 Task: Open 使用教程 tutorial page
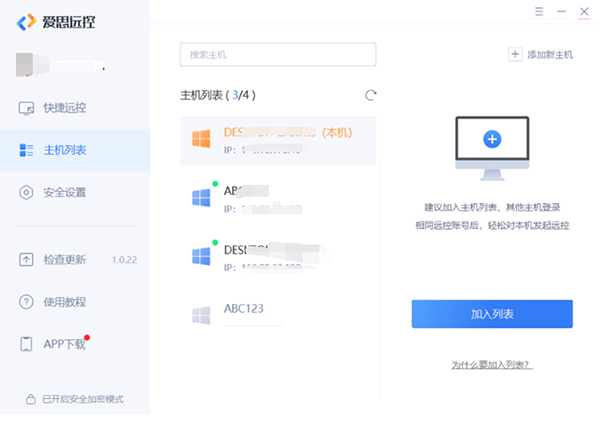click(64, 302)
